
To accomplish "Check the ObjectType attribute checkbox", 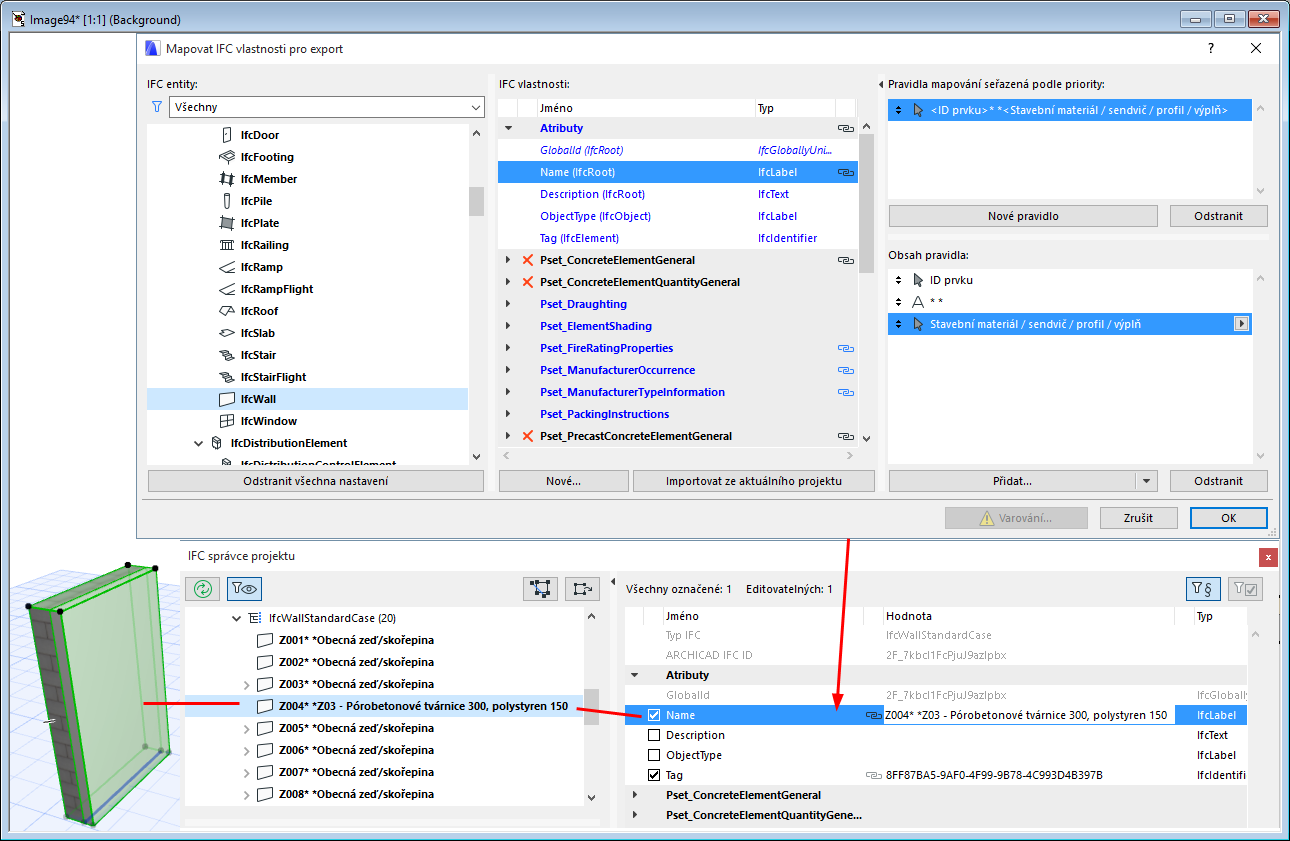I will [x=654, y=755].
